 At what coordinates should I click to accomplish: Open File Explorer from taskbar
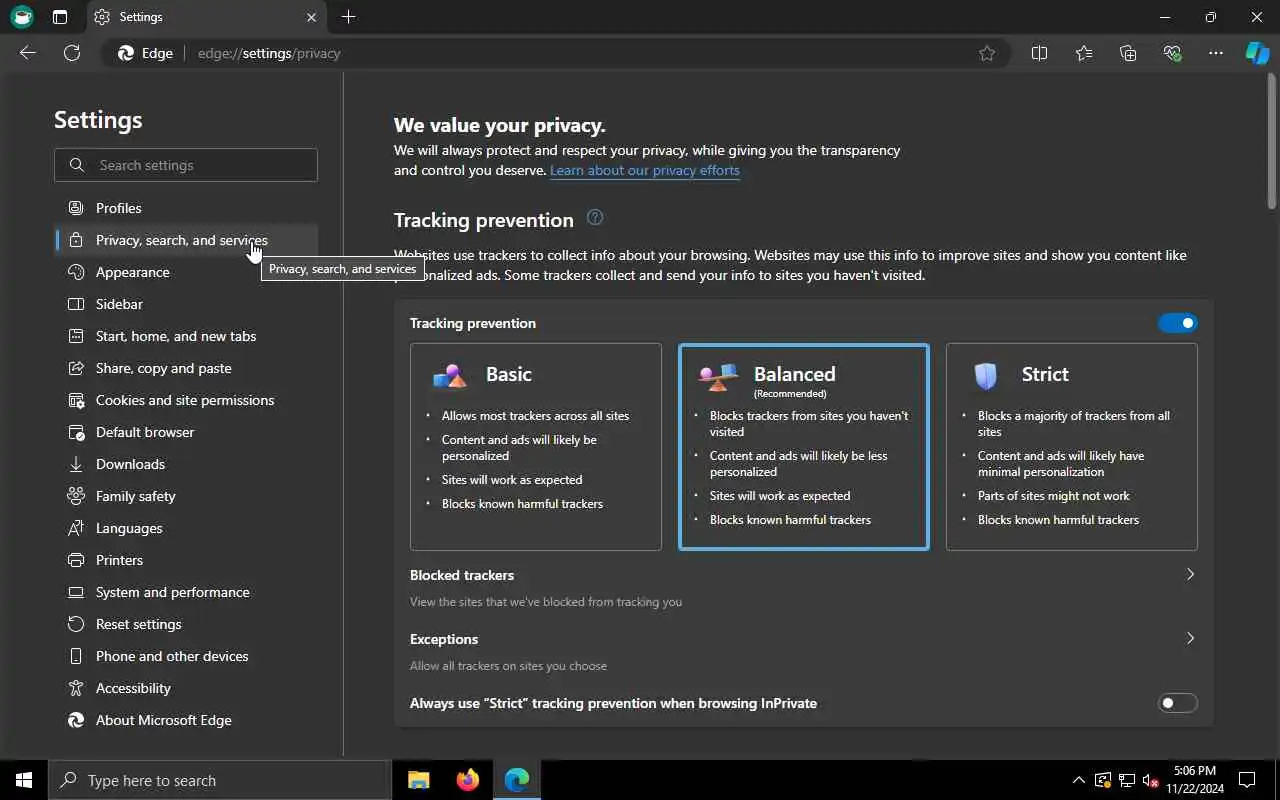pos(419,780)
